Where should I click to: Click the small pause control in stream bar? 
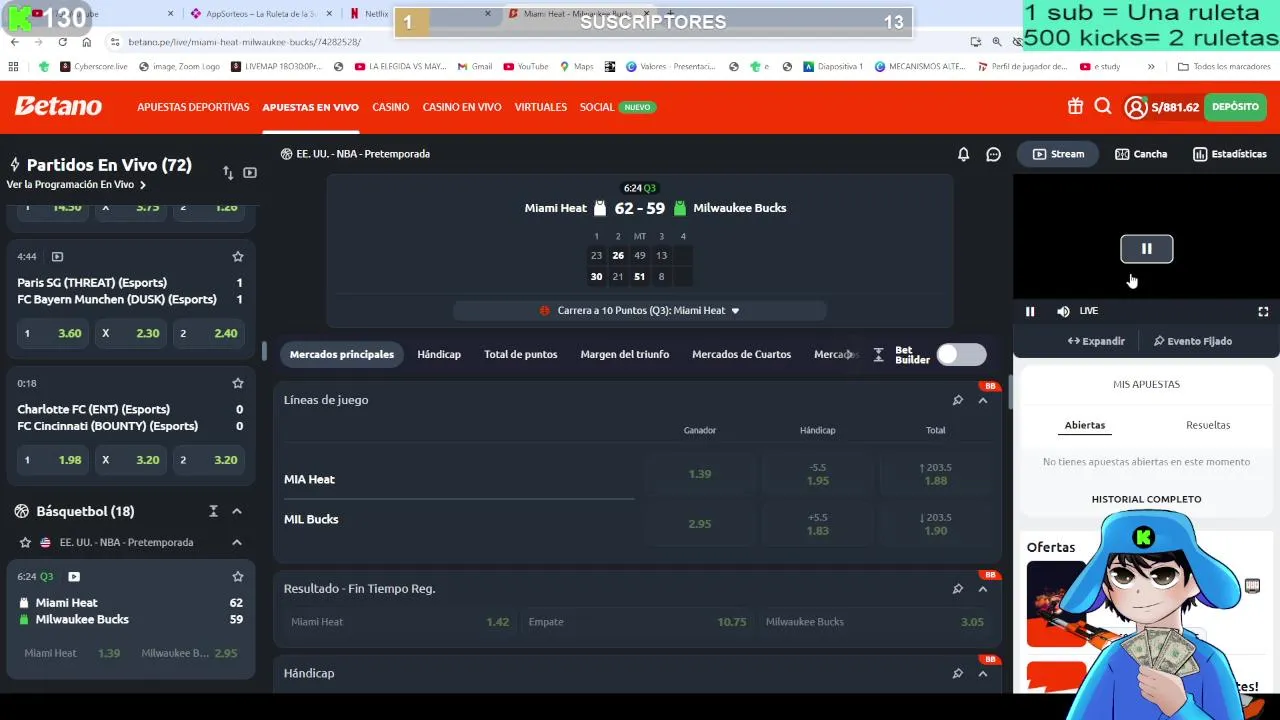tap(1030, 312)
